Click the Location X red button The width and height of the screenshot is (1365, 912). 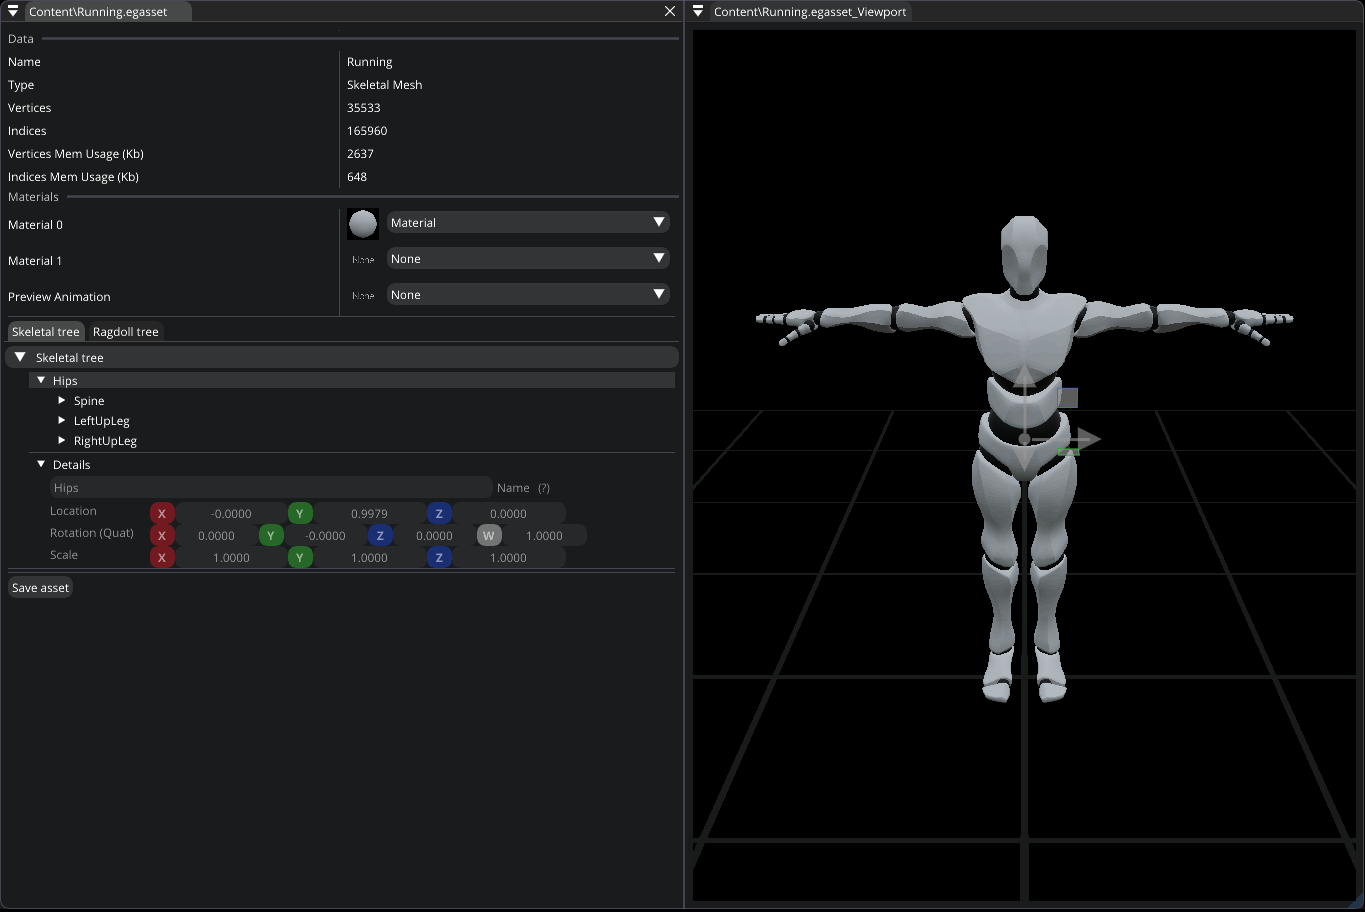tap(162, 513)
